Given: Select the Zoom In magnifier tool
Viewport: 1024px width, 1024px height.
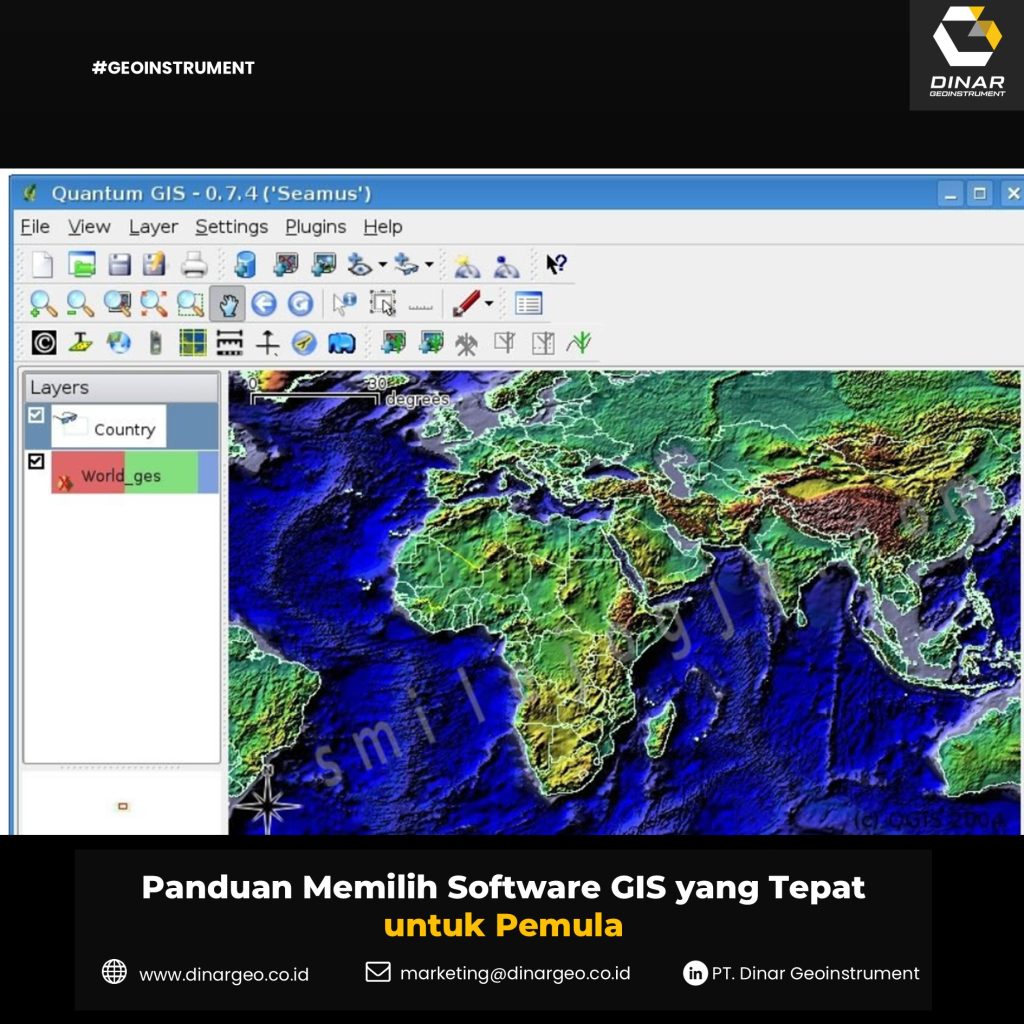Looking at the screenshot, I should (43, 304).
